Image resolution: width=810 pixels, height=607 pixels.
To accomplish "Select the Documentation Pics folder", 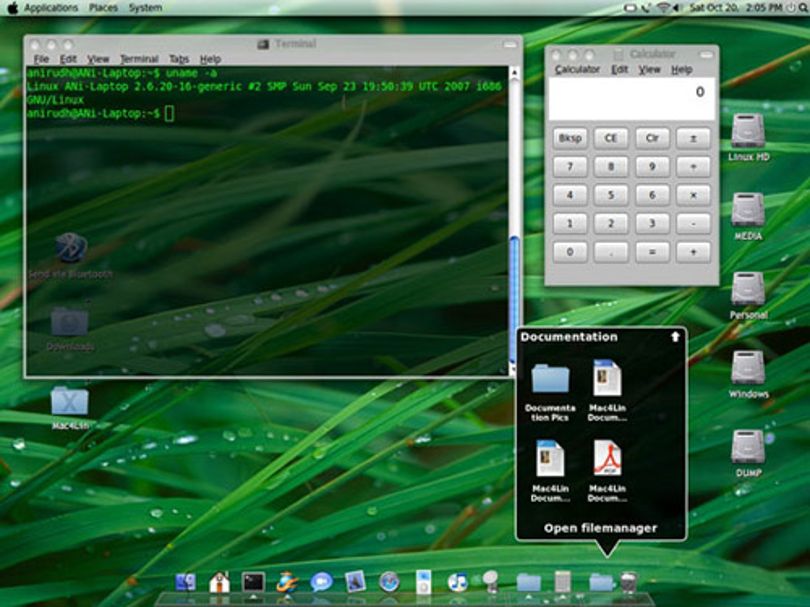I will coord(550,391).
